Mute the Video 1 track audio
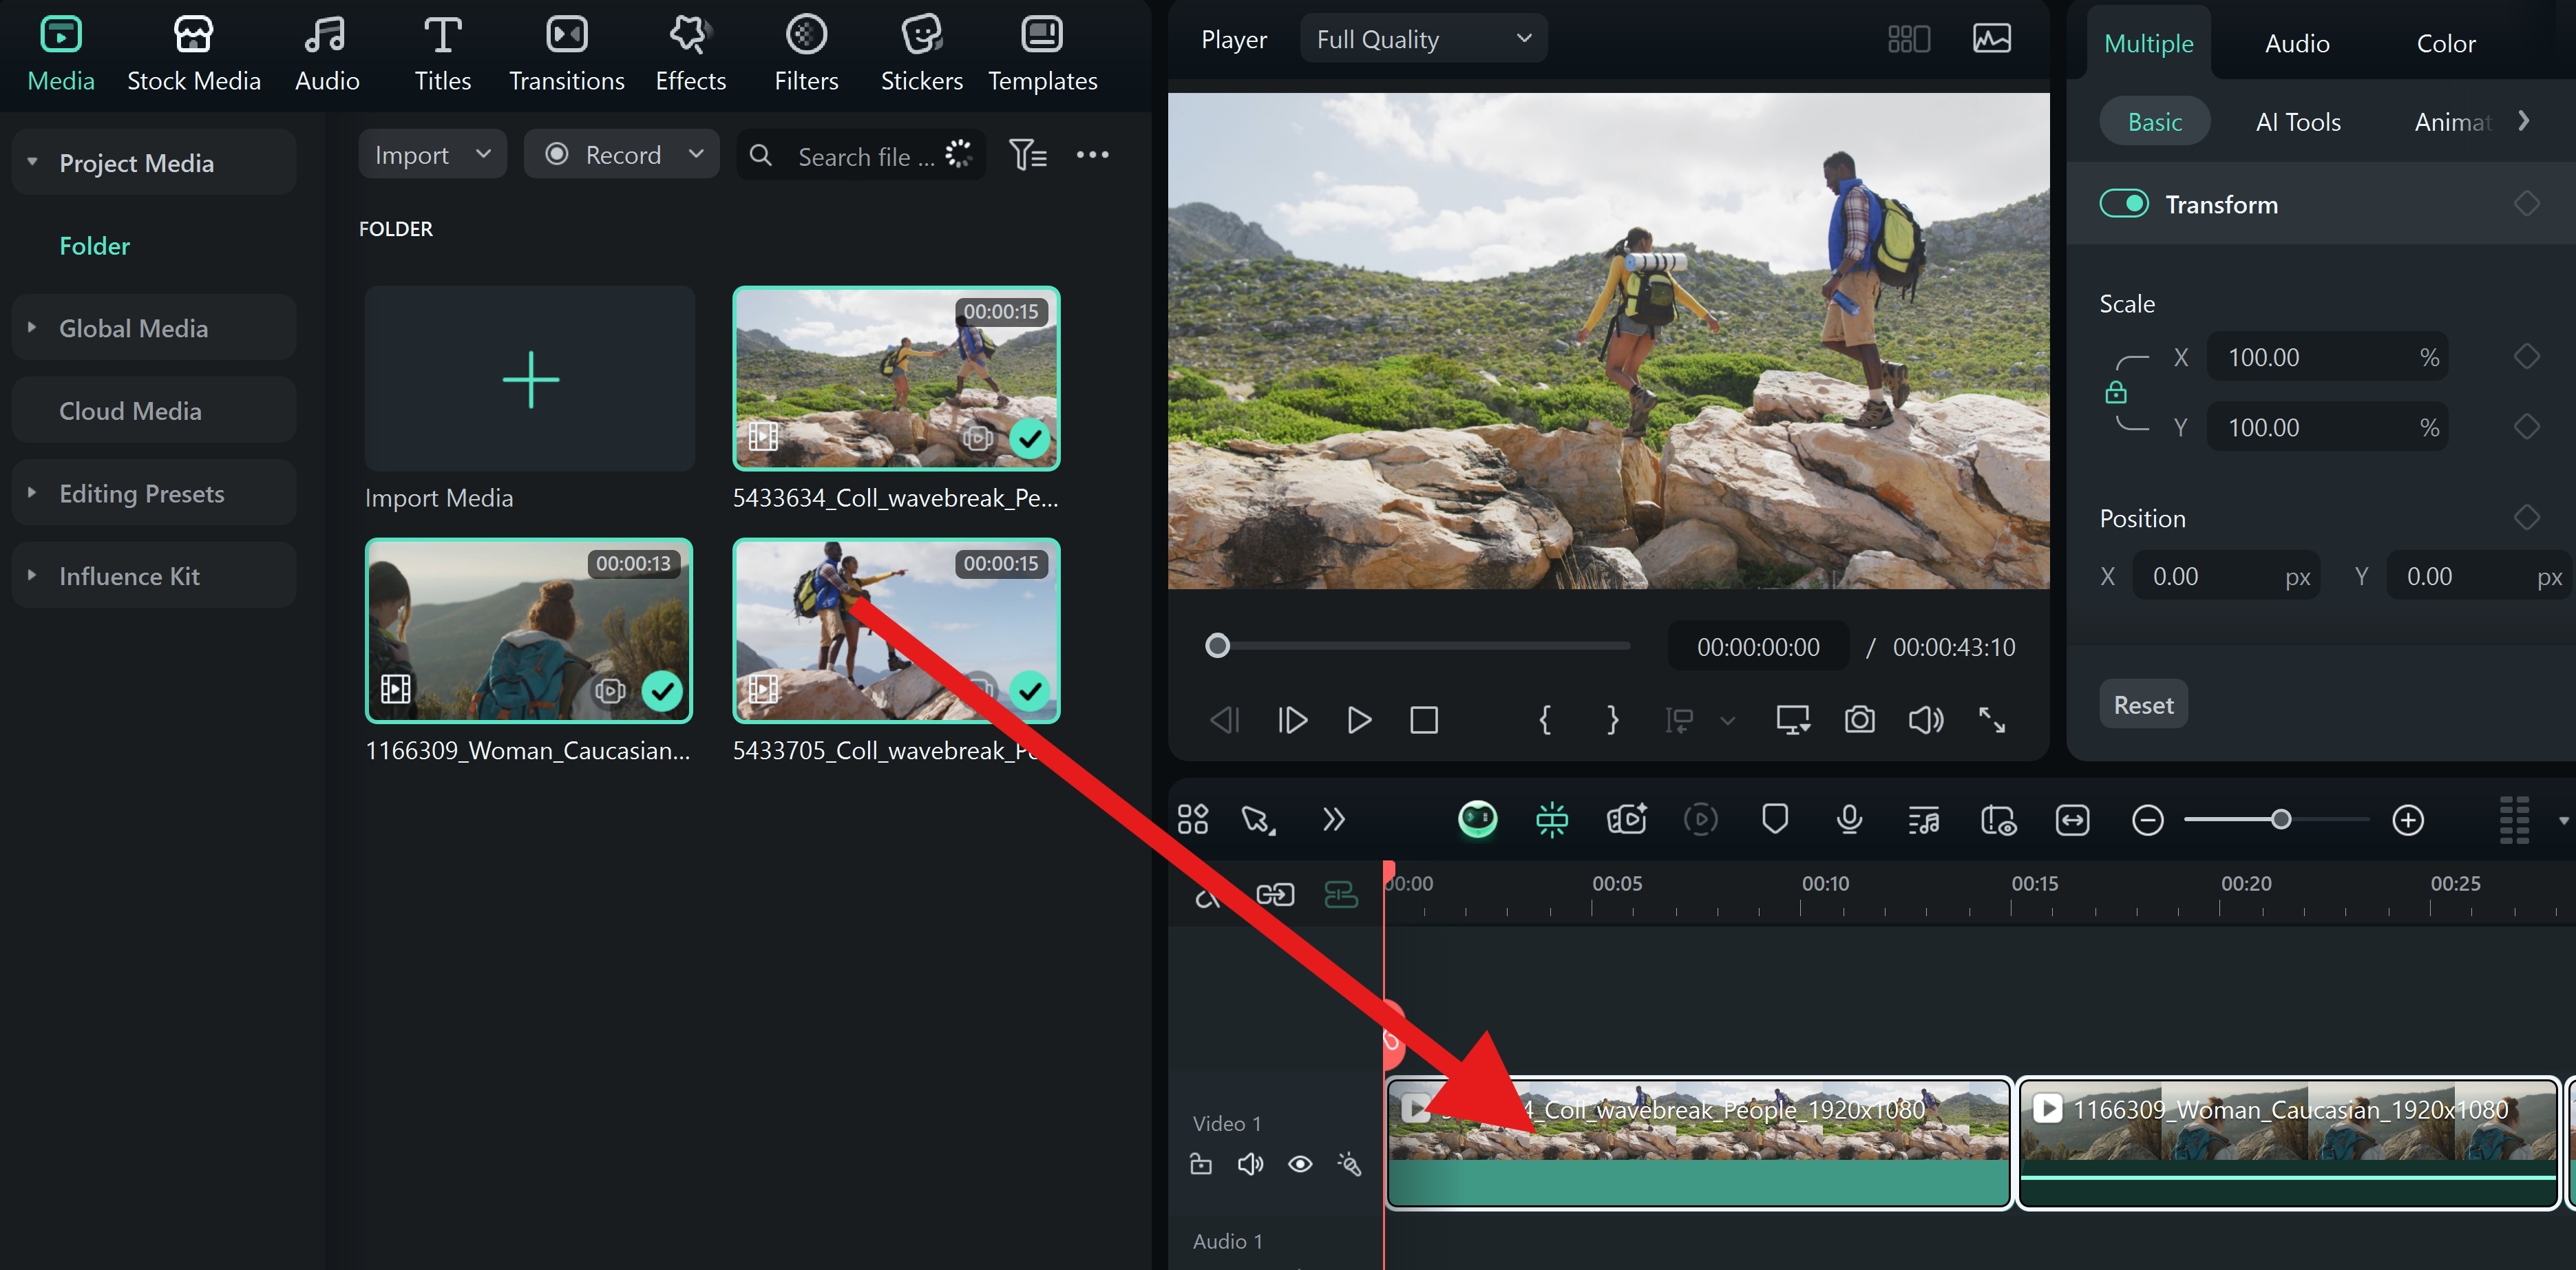Screen dimensions: 2576x1270 pyautogui.click(x=1250, y=1163)
